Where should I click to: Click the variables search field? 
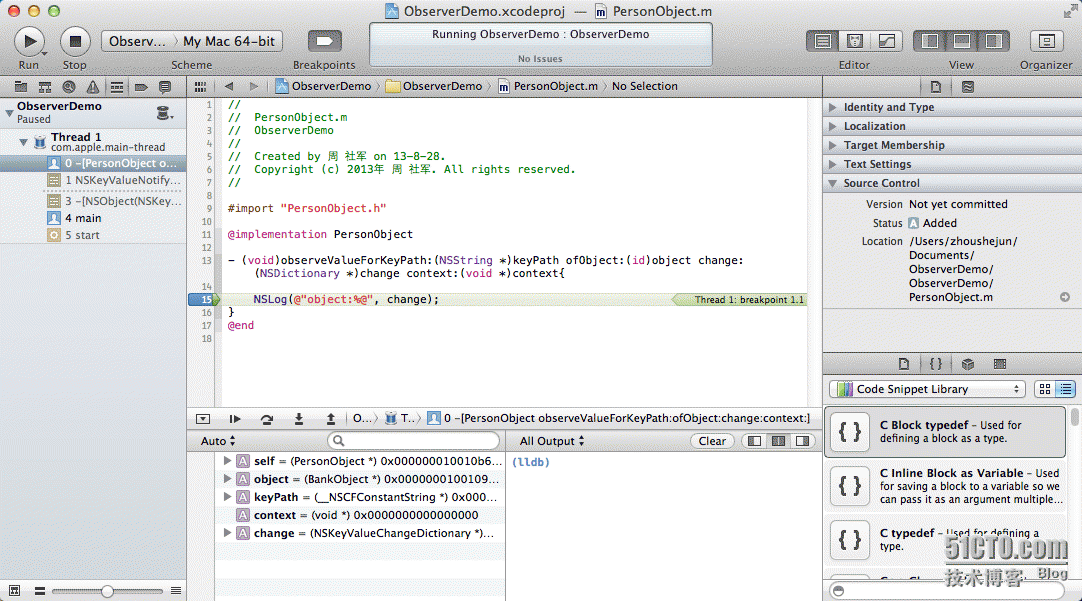(x=413, y=441)
